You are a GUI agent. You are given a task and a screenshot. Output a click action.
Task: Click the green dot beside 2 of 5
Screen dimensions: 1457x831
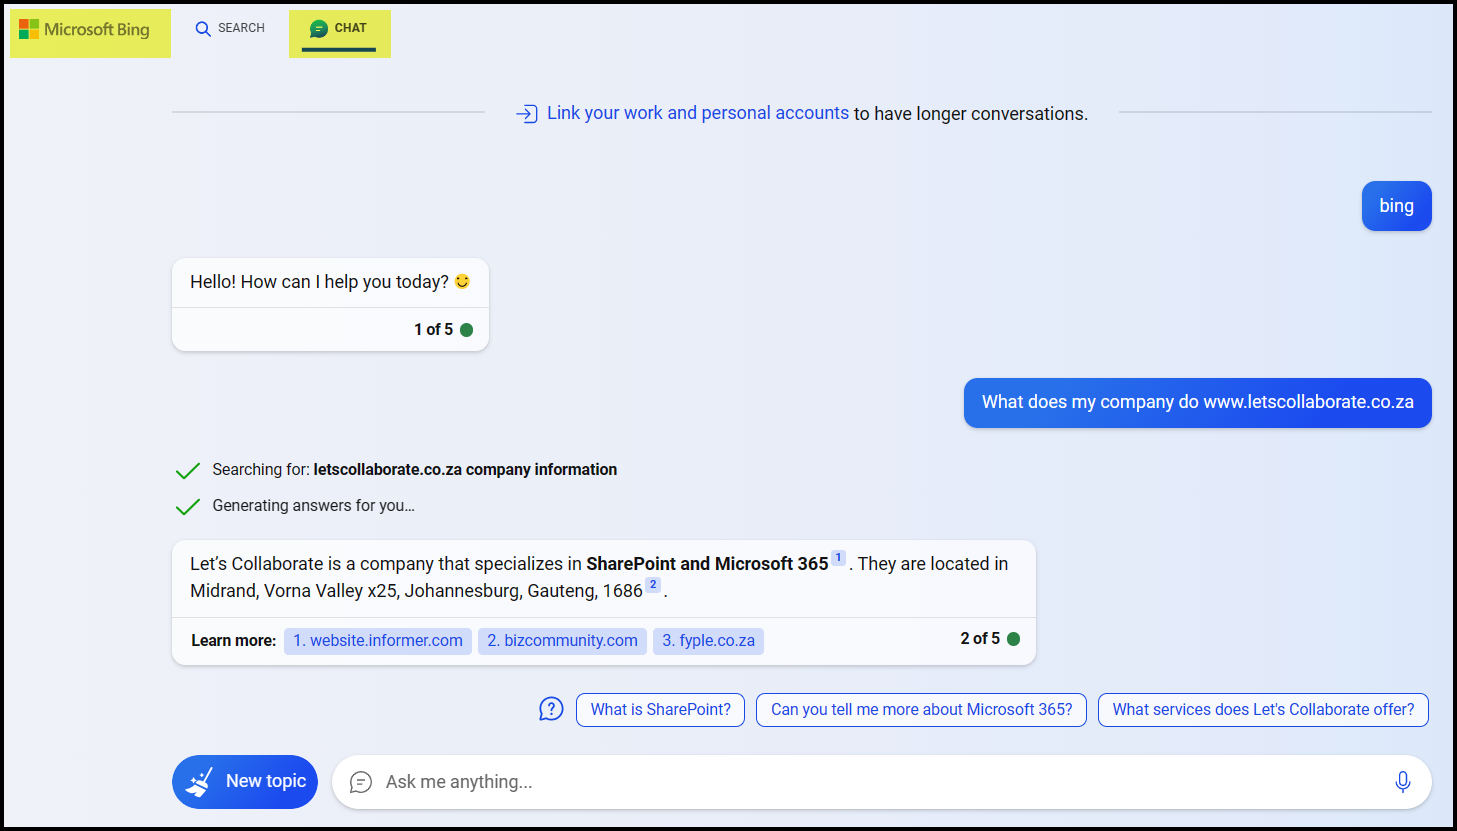1013,639
